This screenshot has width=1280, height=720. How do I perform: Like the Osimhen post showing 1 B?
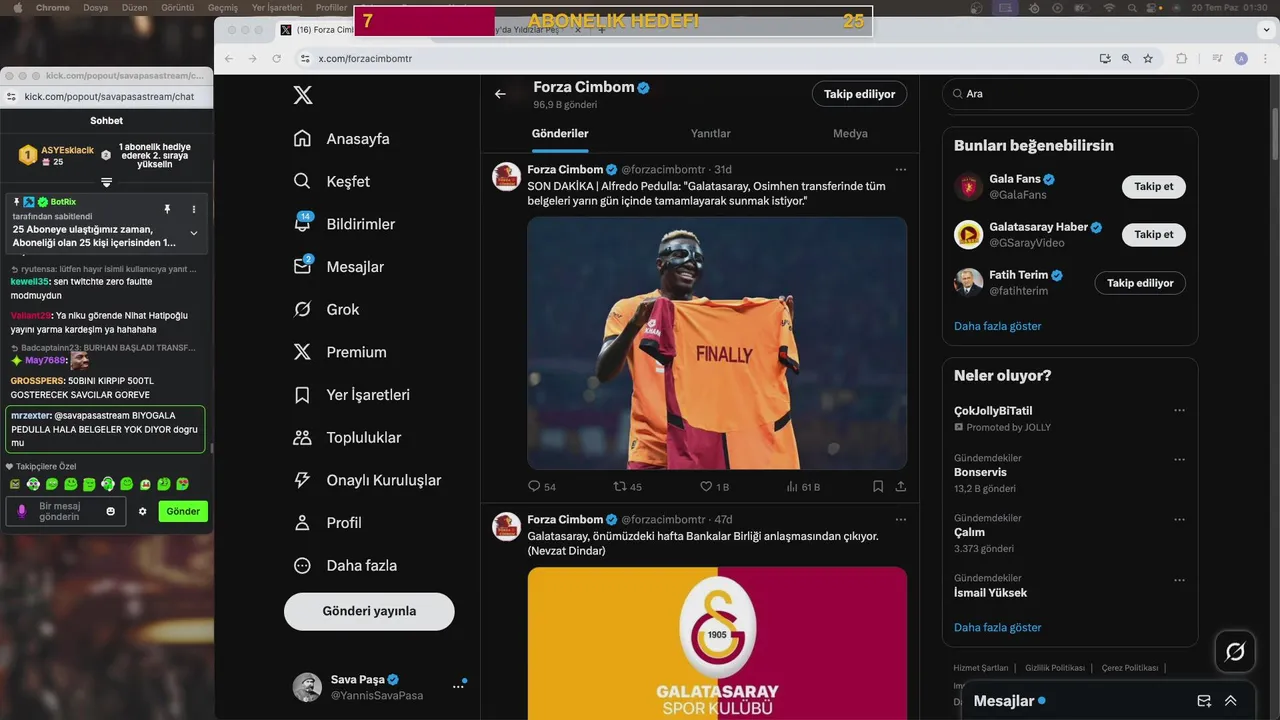(706, 486)
